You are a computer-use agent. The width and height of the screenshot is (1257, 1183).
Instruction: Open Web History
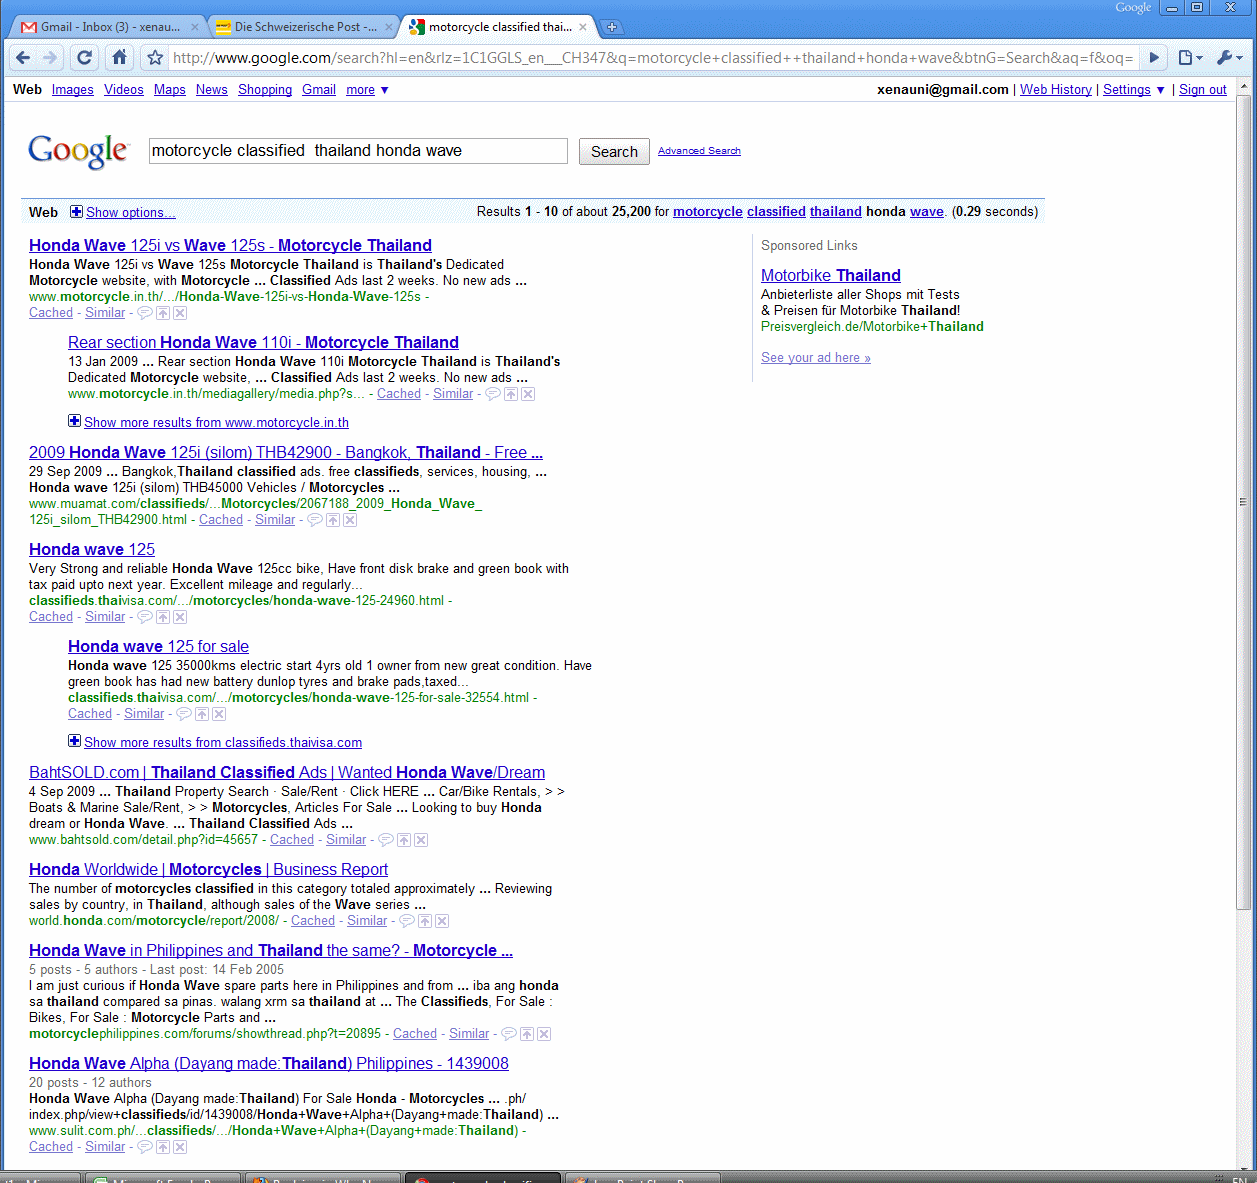coord(1056,90)
